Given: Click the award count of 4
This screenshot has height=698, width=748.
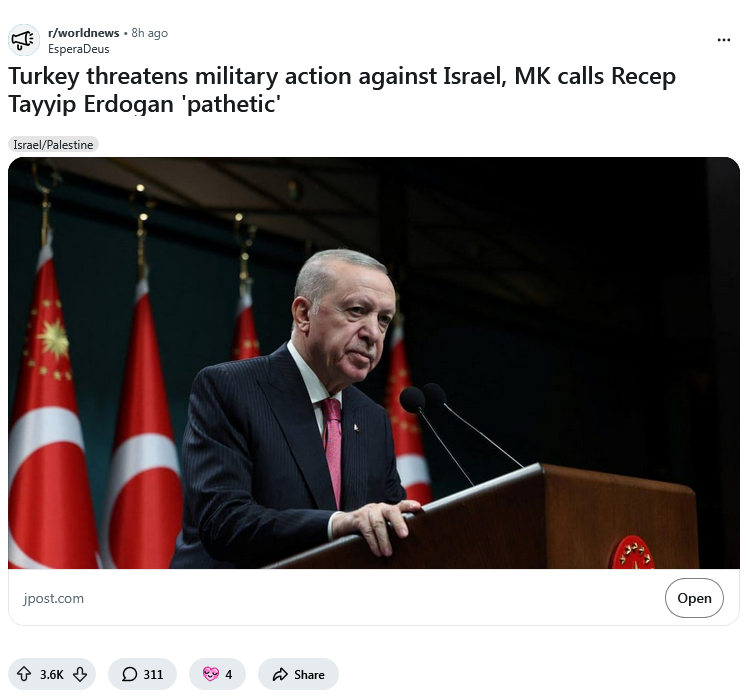Looking at the screenshot, I should (x=229, y=674).
